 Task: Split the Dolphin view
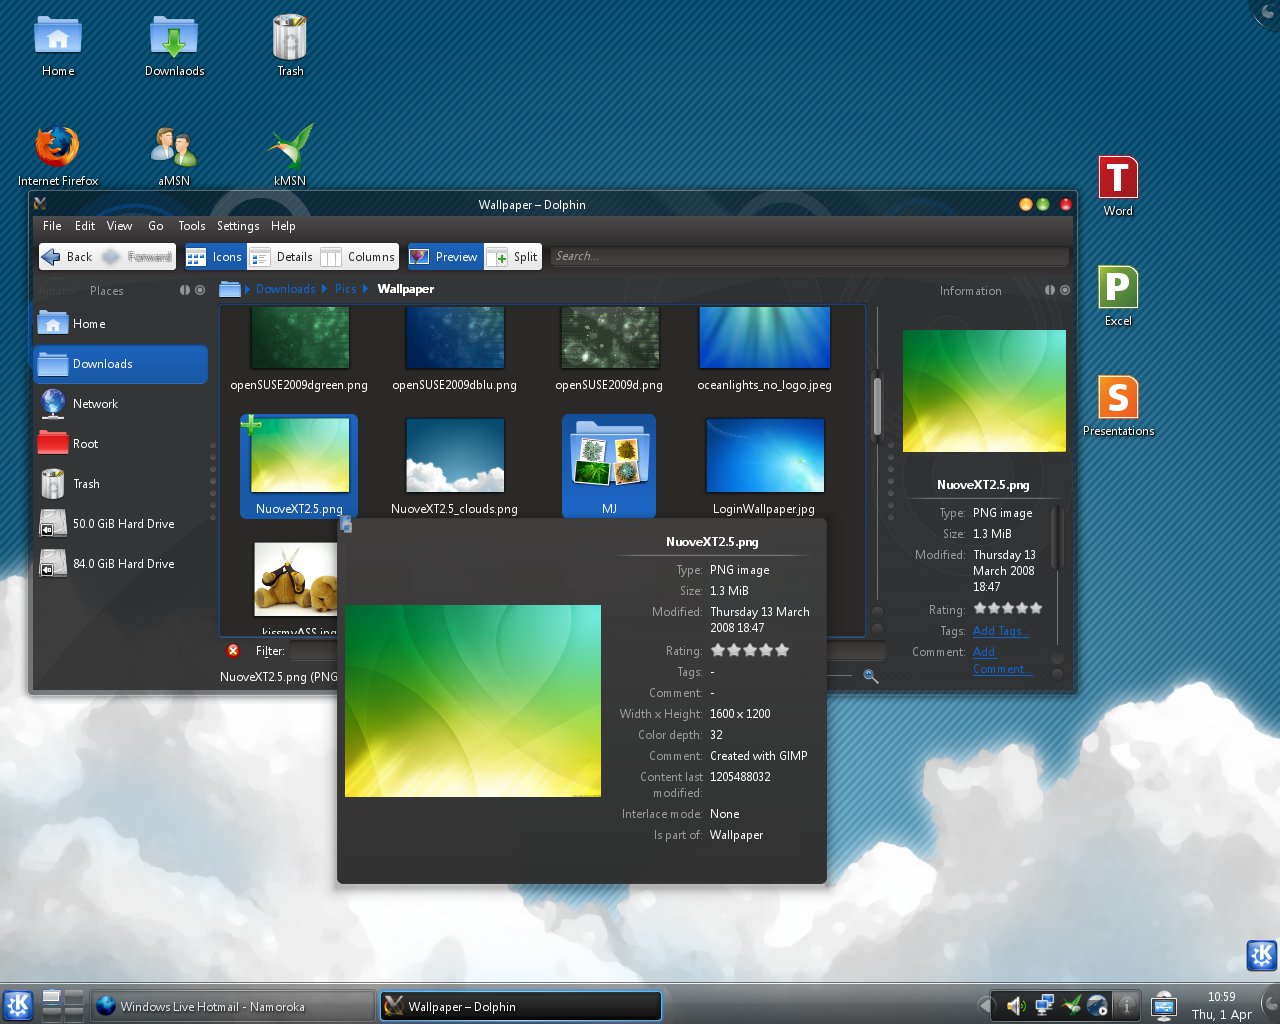click(x=513, y=257)
